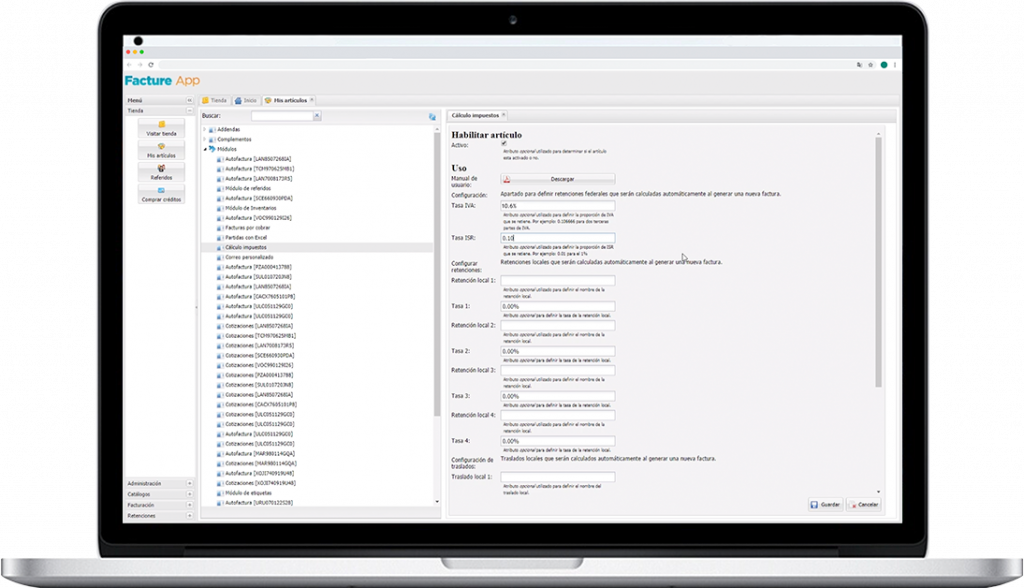The width and height of the screenshot is (1024, 588).
Task: Click the Tasa IVA input field
Action: (x=558, y=205)
